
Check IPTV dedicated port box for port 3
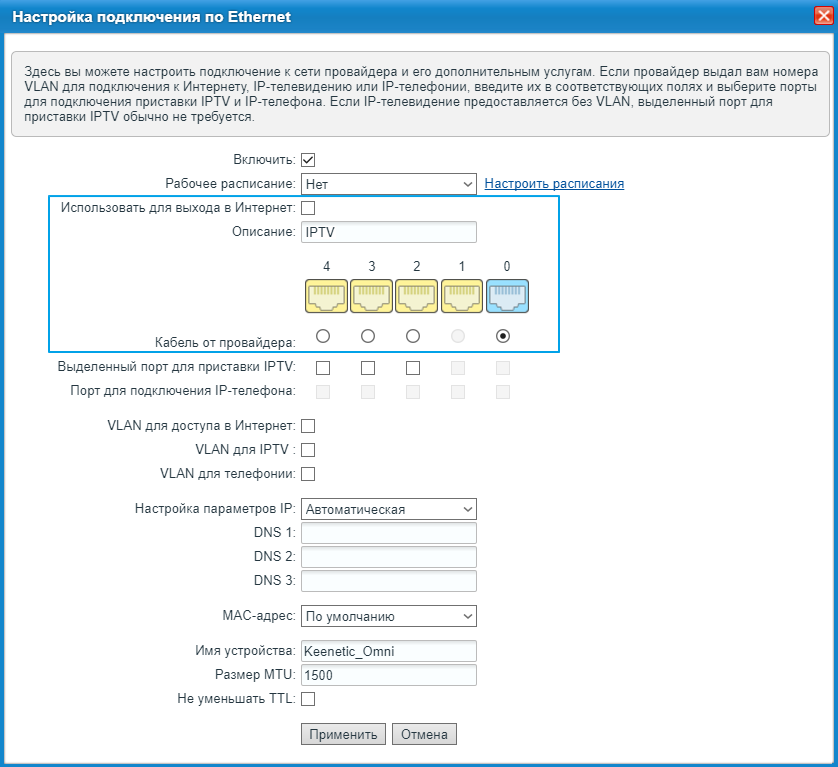coord(368,368)
